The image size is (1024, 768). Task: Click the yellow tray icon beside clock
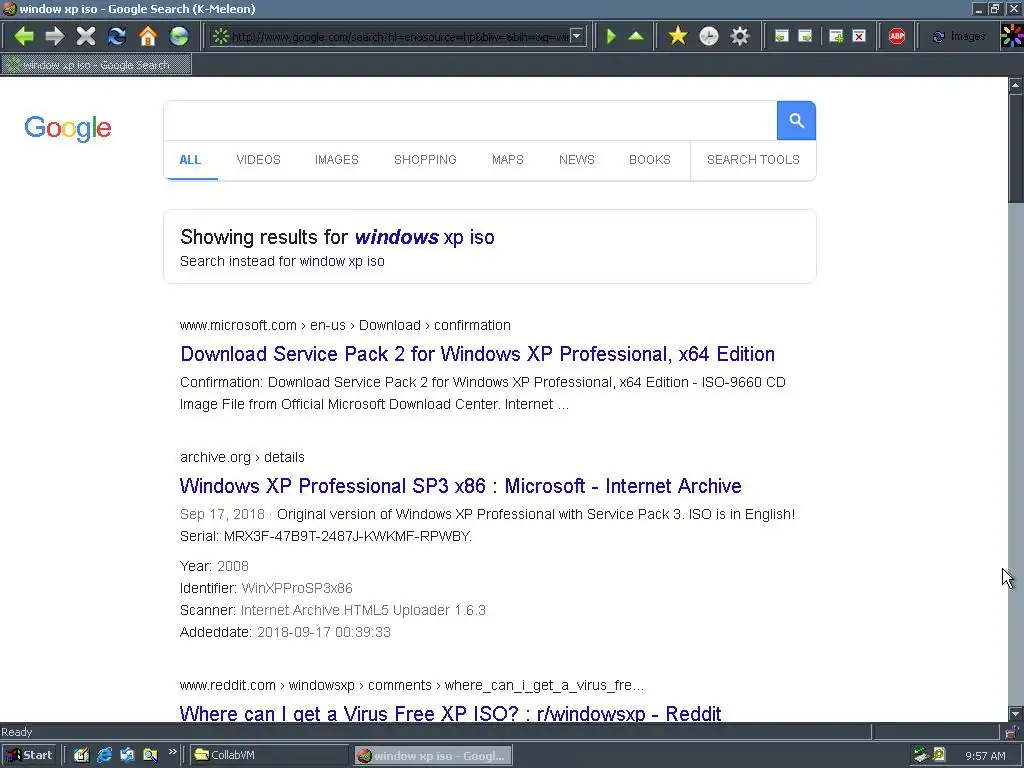tap(939, 755)
